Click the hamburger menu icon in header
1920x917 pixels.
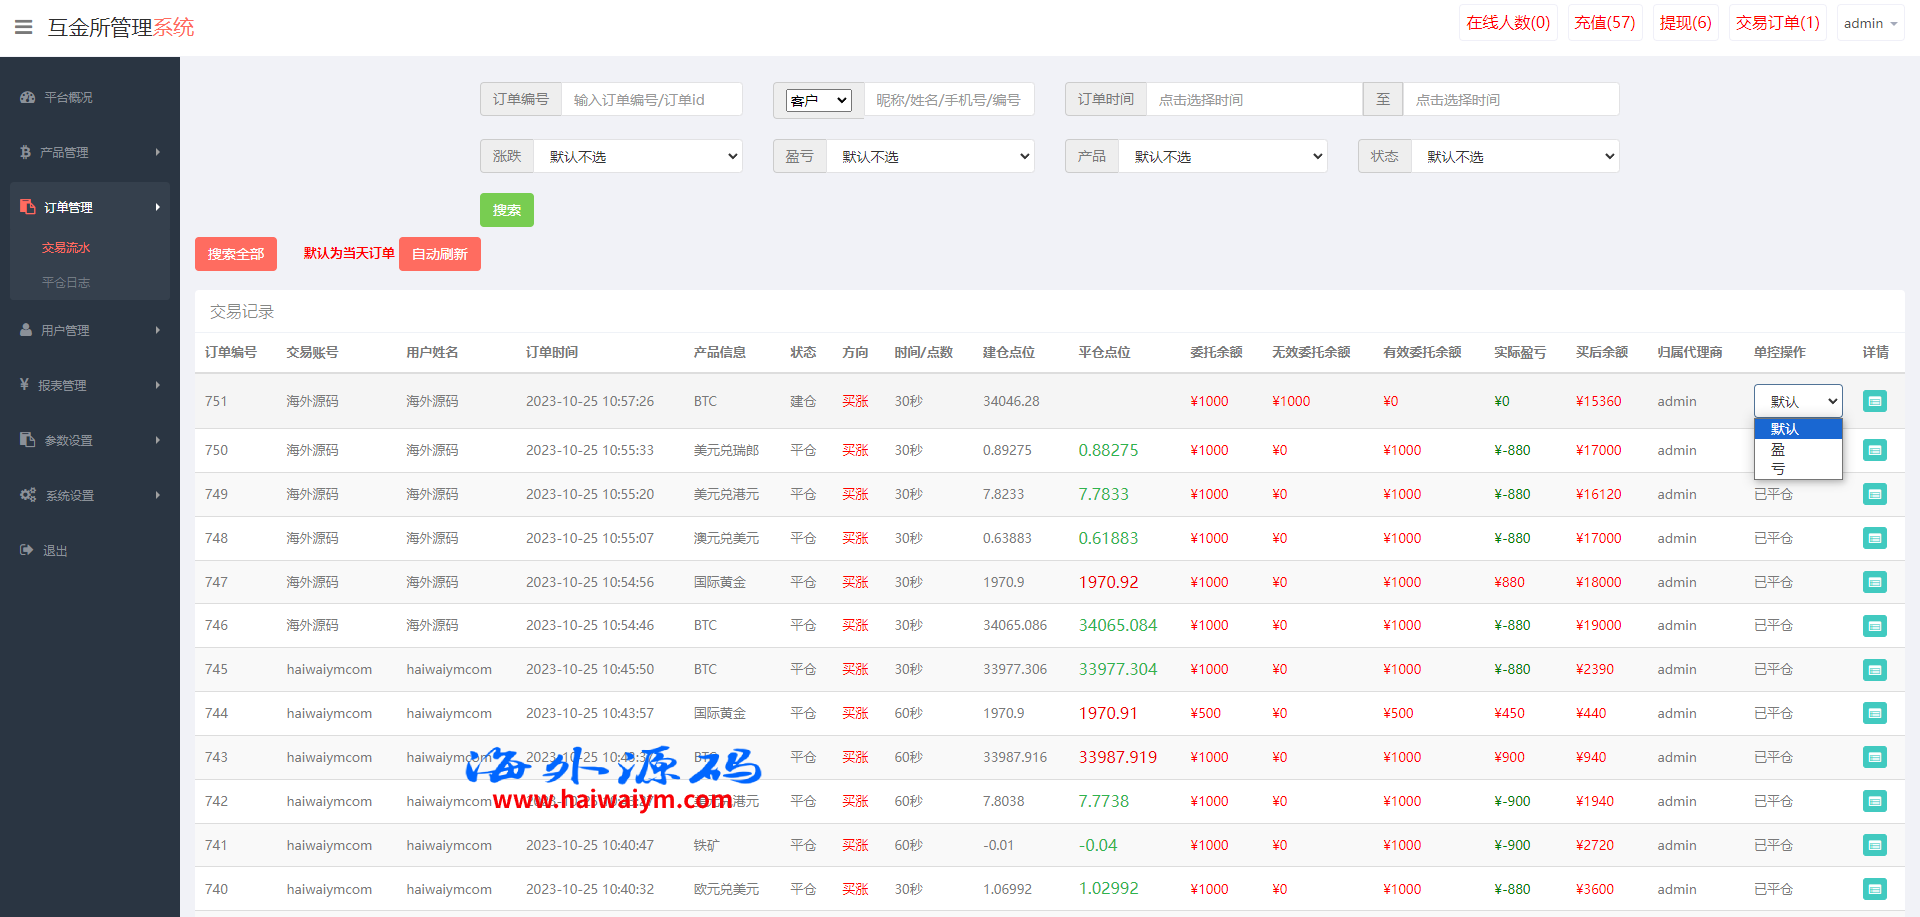tap(23, 27)
